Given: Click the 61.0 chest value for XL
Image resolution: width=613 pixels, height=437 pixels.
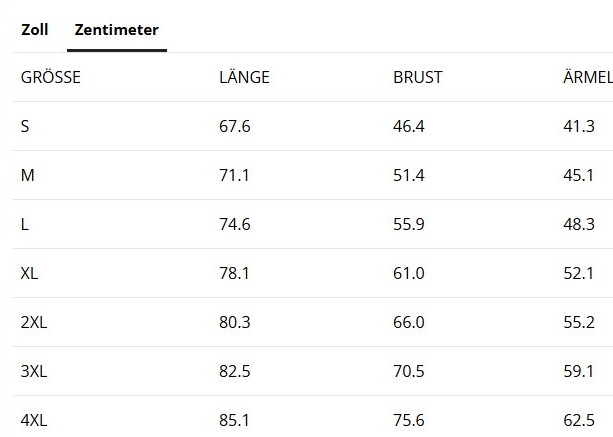Looking at the screenshot, I should [x=409, y=273].
